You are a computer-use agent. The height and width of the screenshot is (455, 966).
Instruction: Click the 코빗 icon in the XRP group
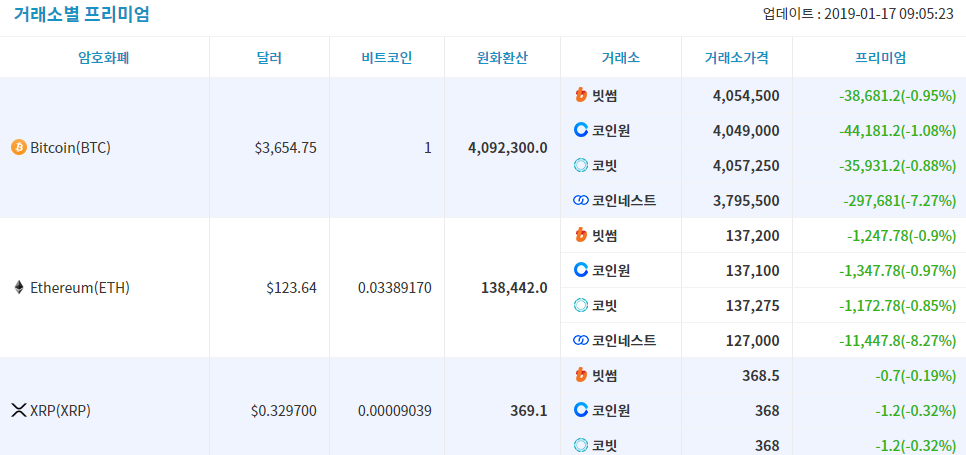(x=580, y=445)
